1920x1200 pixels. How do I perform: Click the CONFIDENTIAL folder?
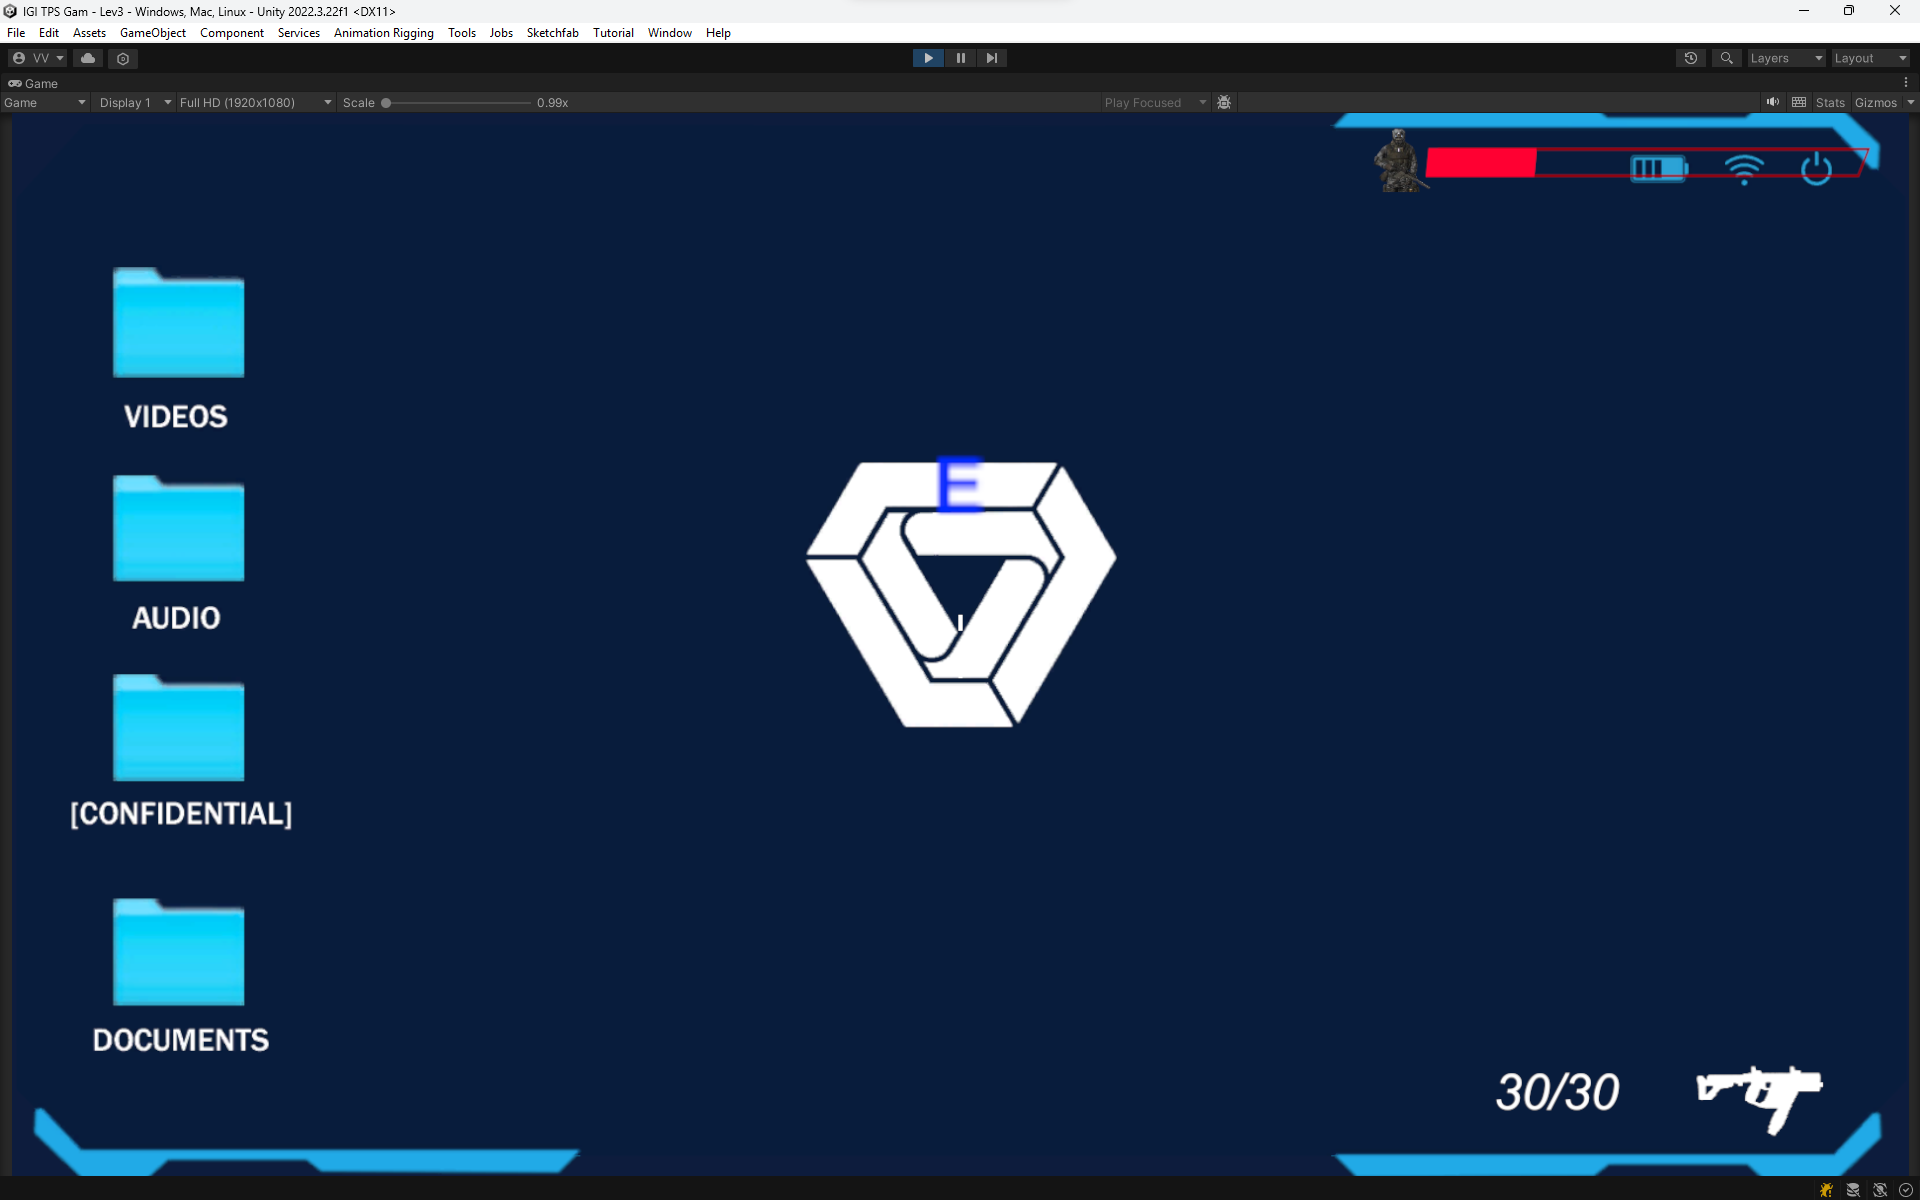[179, 729]
